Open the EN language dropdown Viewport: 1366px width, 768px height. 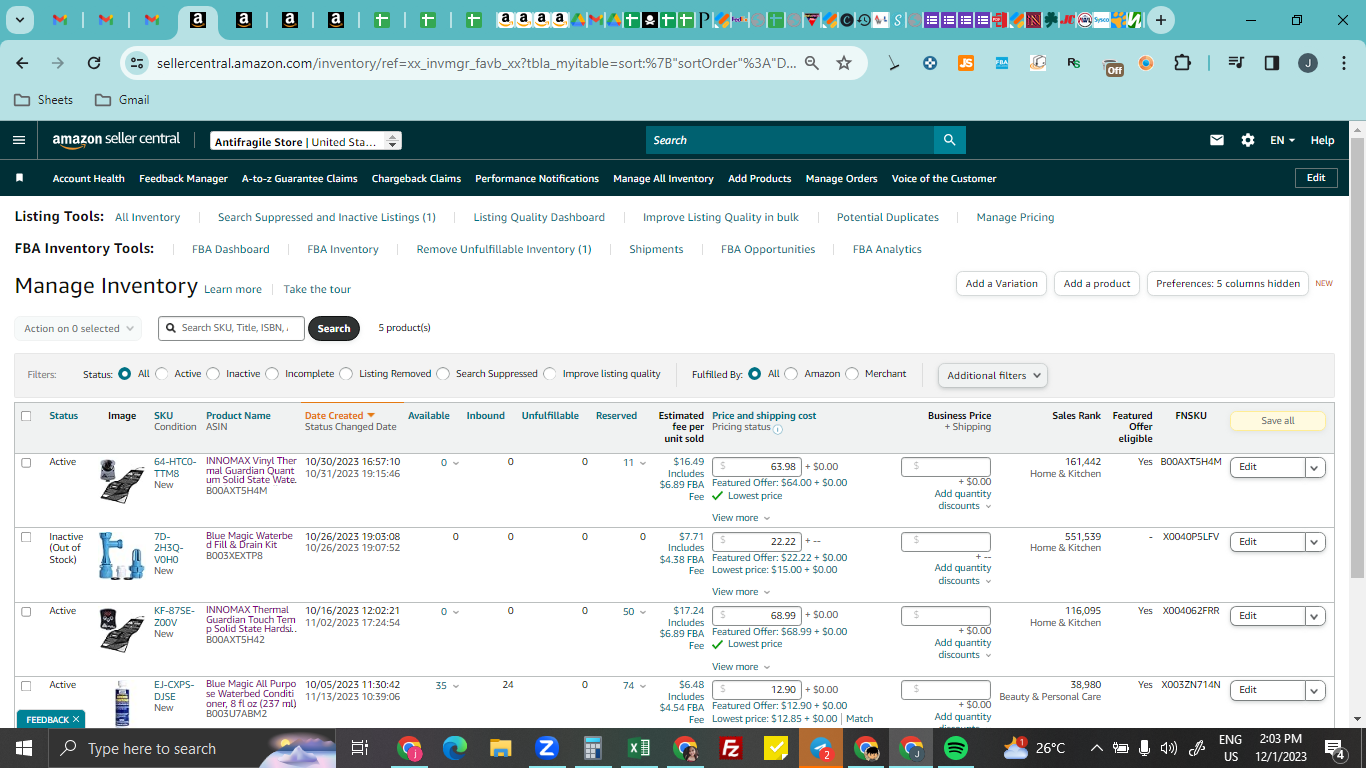(1282, 140)
